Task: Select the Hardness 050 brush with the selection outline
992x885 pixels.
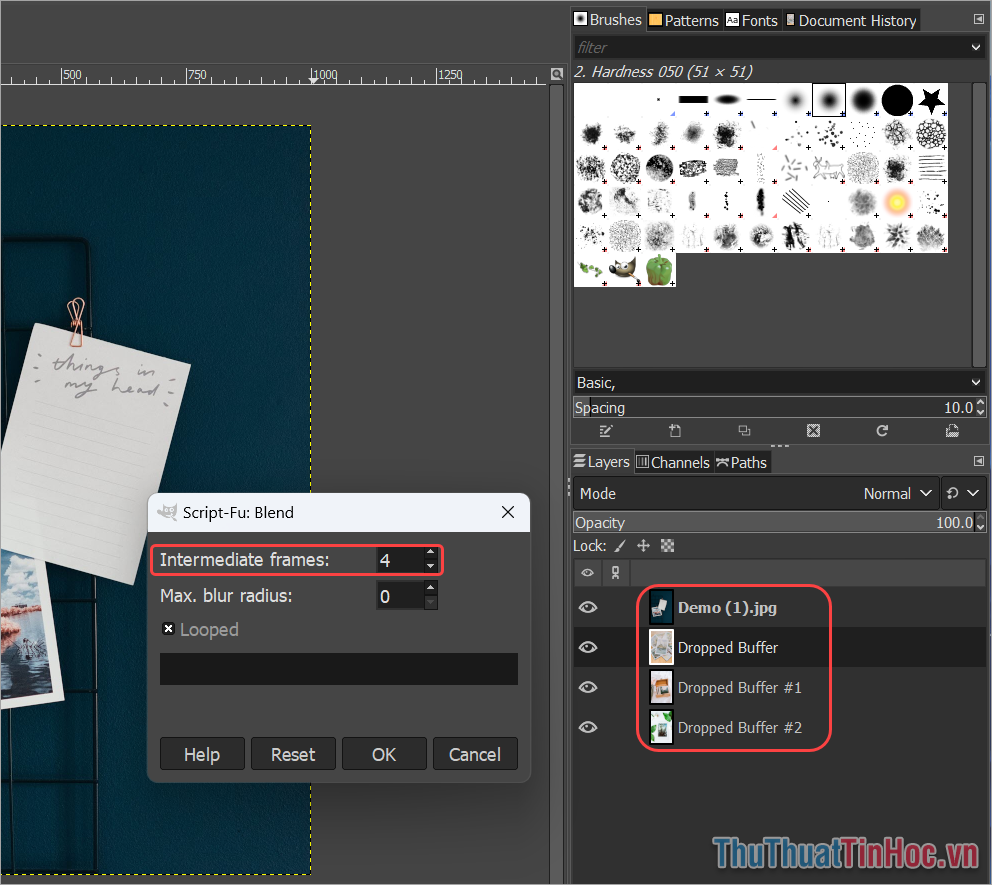Action: (829, 100)
